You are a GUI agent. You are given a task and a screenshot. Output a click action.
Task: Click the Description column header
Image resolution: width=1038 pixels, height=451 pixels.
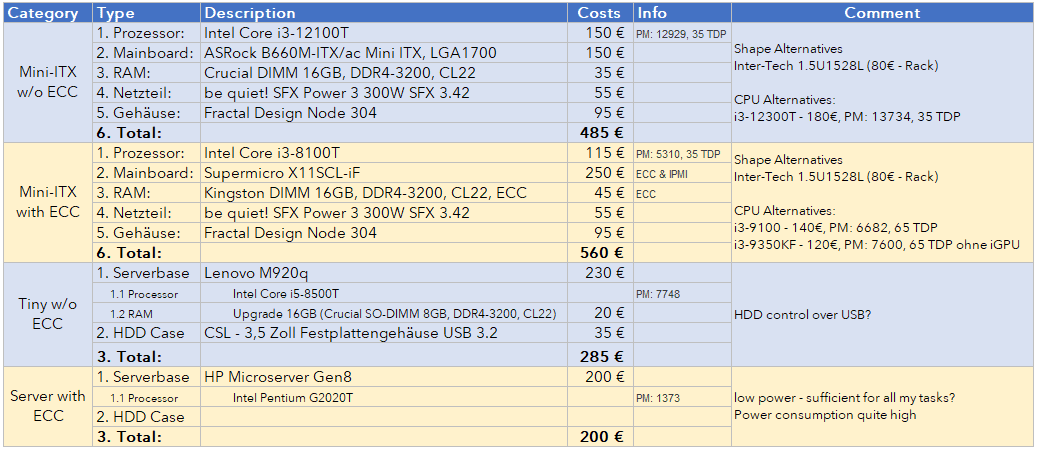click(x=384, y=13)
